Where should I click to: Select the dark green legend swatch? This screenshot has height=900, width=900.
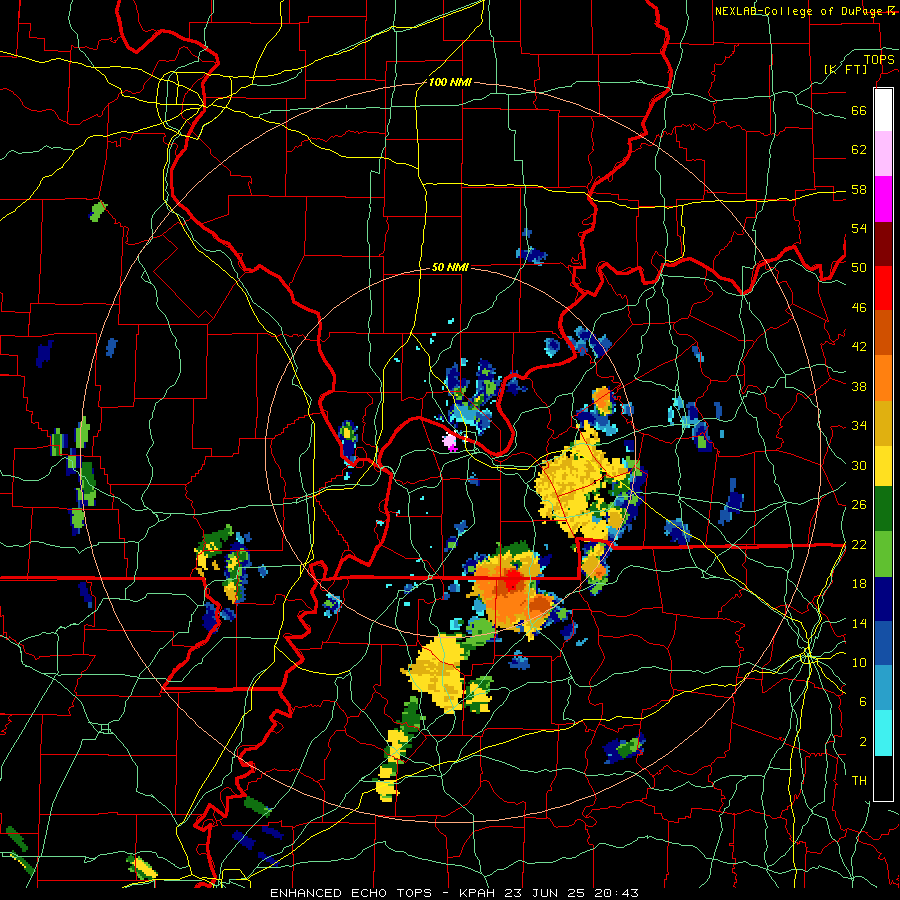point(883,509)
